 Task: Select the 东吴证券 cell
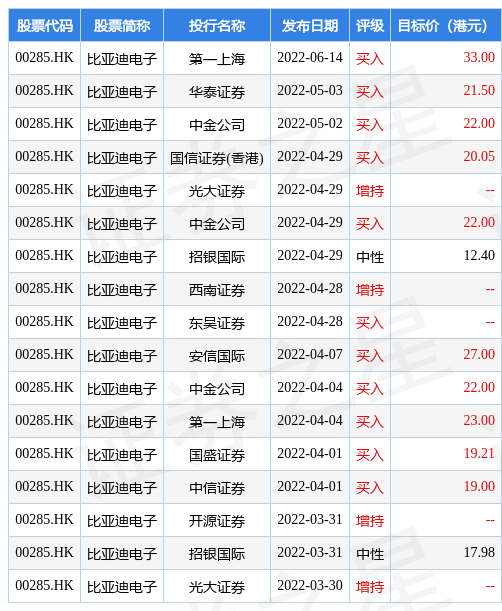pos(217,323)
